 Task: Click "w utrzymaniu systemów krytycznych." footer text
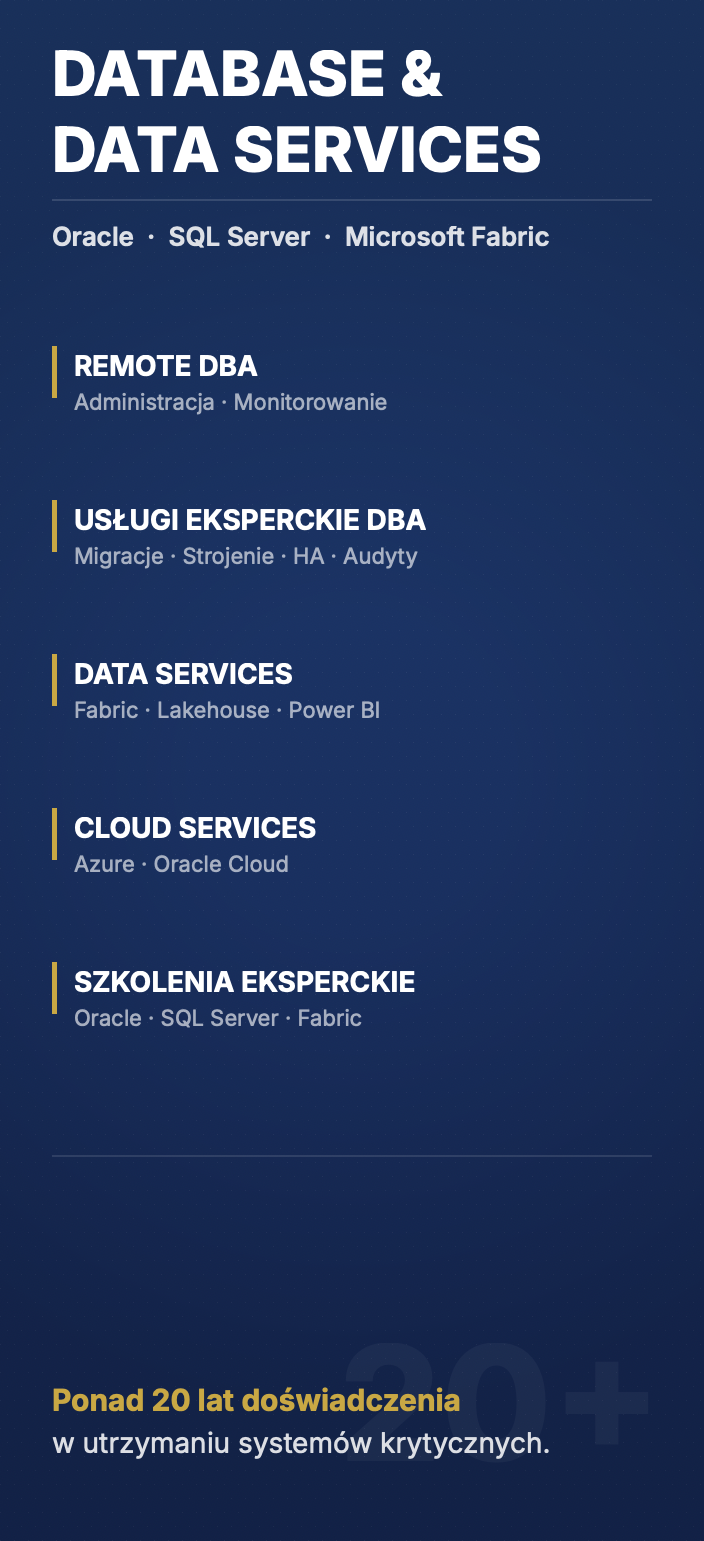coord(301,1444)
